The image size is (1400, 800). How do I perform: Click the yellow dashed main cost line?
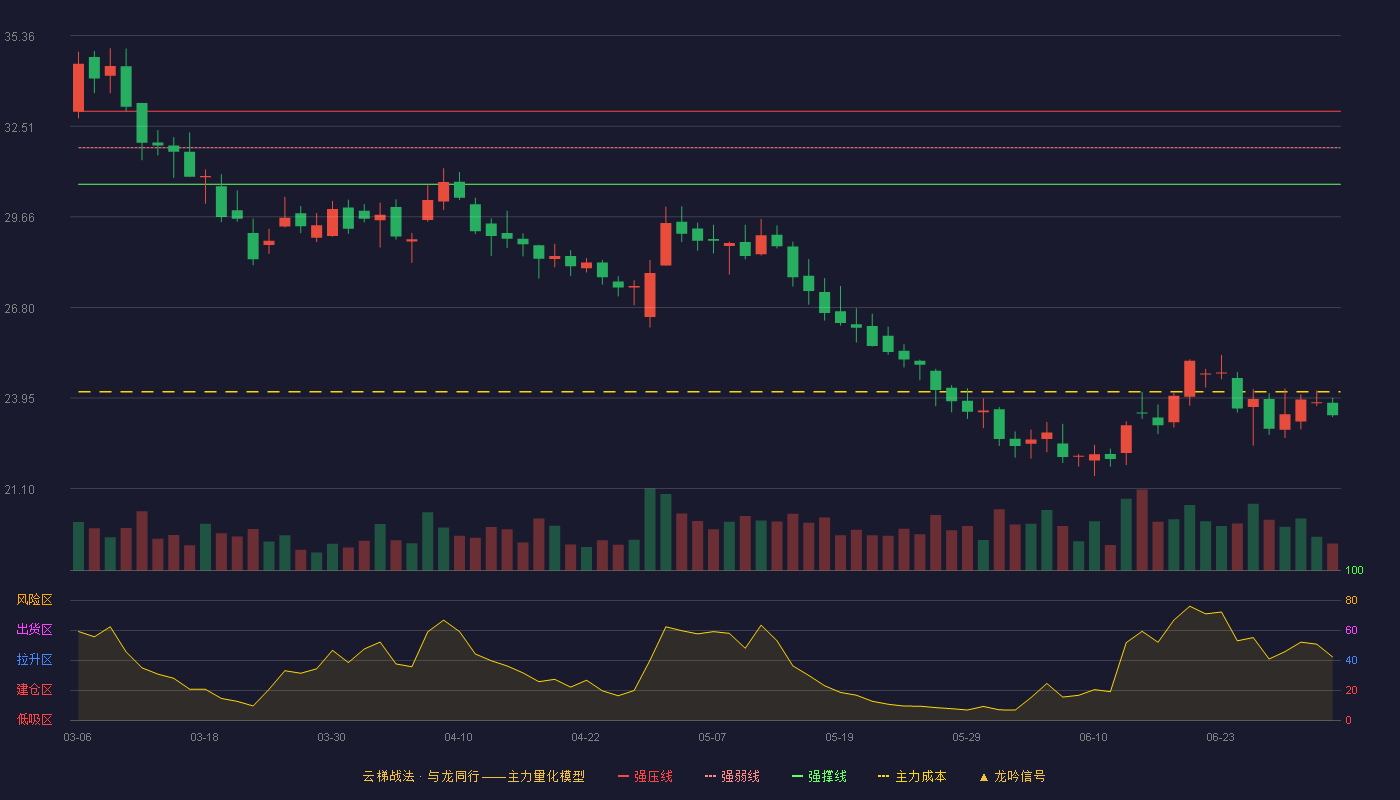point(709,391)
